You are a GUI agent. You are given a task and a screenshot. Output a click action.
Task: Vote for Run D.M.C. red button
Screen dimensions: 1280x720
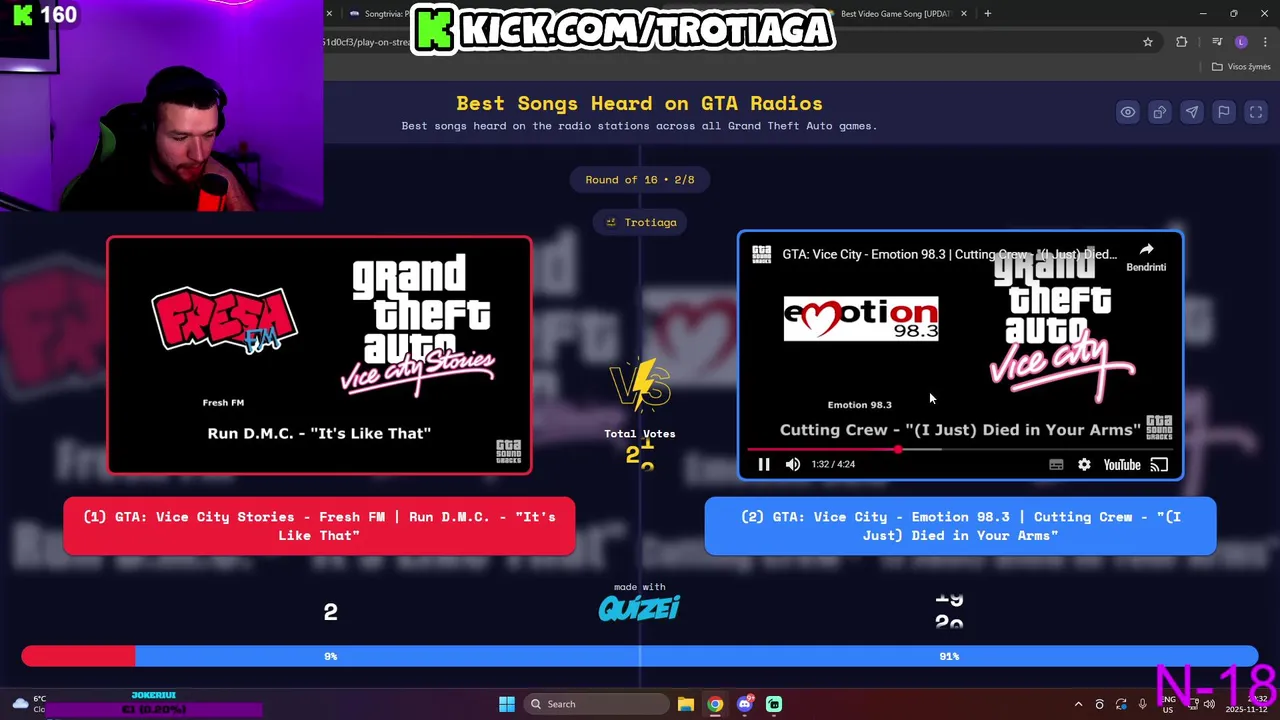click(319, 526)
